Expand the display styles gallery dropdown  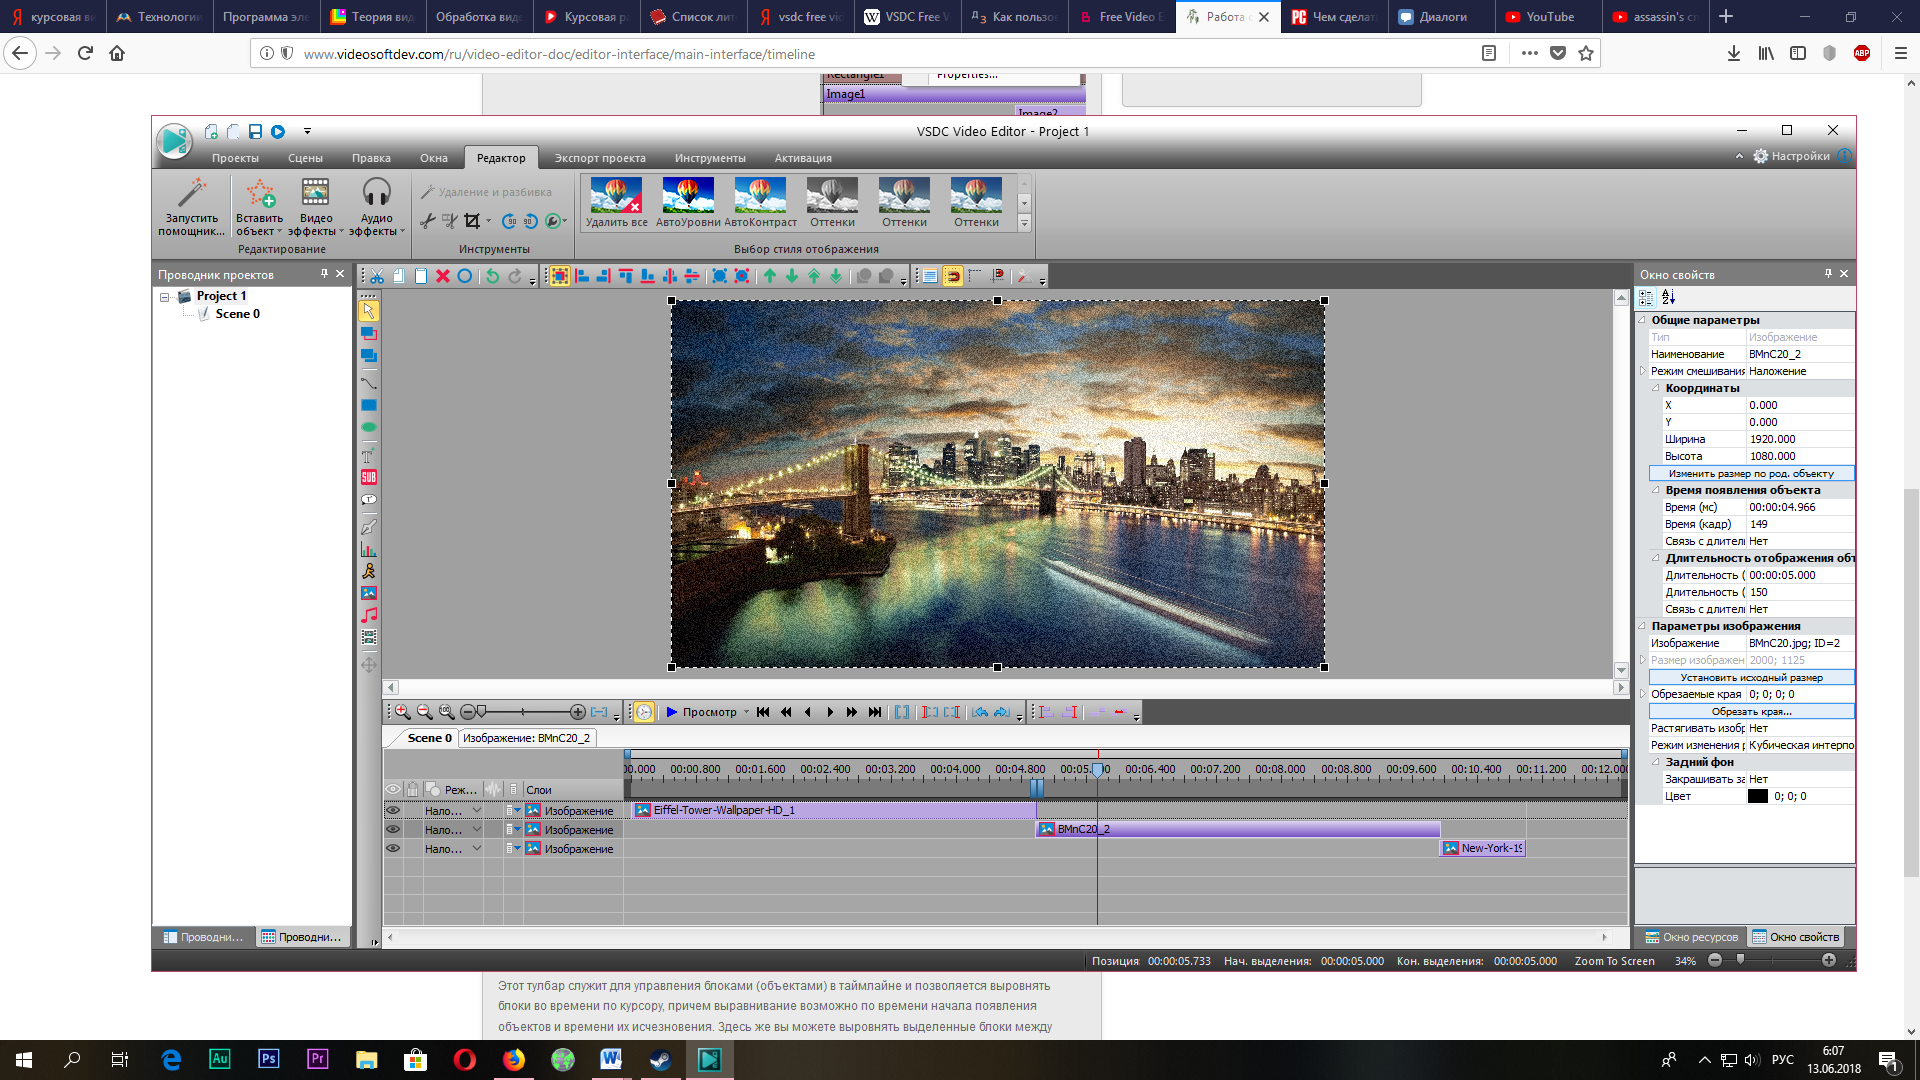click(1024, 224)
